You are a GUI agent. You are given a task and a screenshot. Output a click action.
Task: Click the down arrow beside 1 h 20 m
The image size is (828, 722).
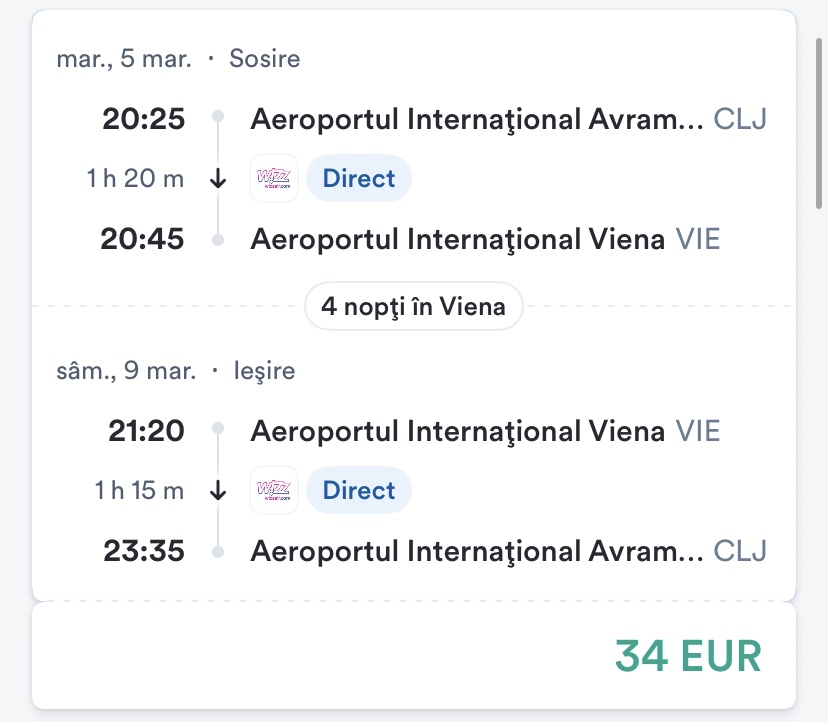click(x=219, y=179)
